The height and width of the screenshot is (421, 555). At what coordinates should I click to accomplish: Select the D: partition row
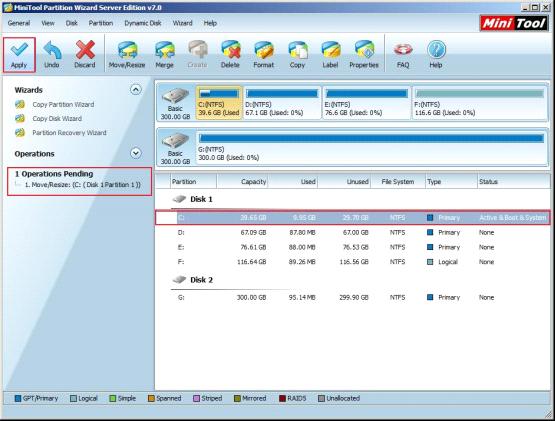(353, 233)
